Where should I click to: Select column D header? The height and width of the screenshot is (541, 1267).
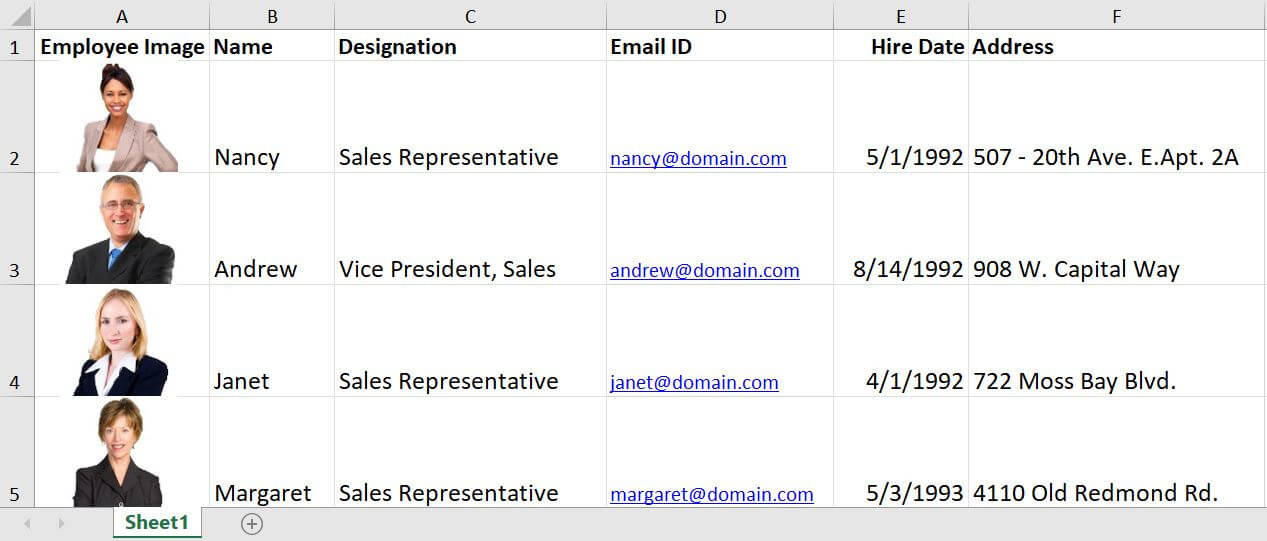(720, 16)
